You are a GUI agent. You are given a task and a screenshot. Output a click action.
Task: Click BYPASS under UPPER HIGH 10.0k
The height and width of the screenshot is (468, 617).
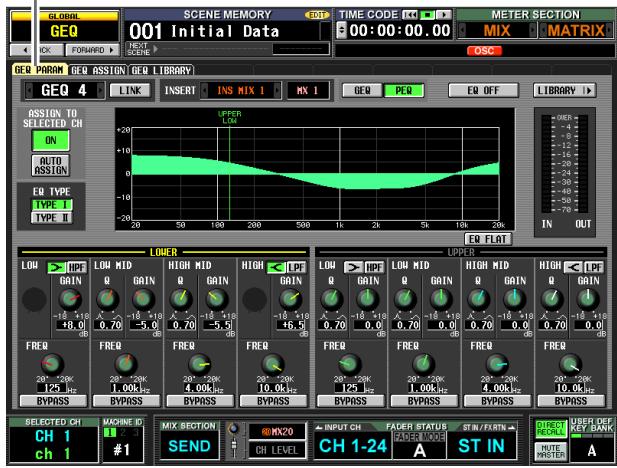[x=571, y=401]
